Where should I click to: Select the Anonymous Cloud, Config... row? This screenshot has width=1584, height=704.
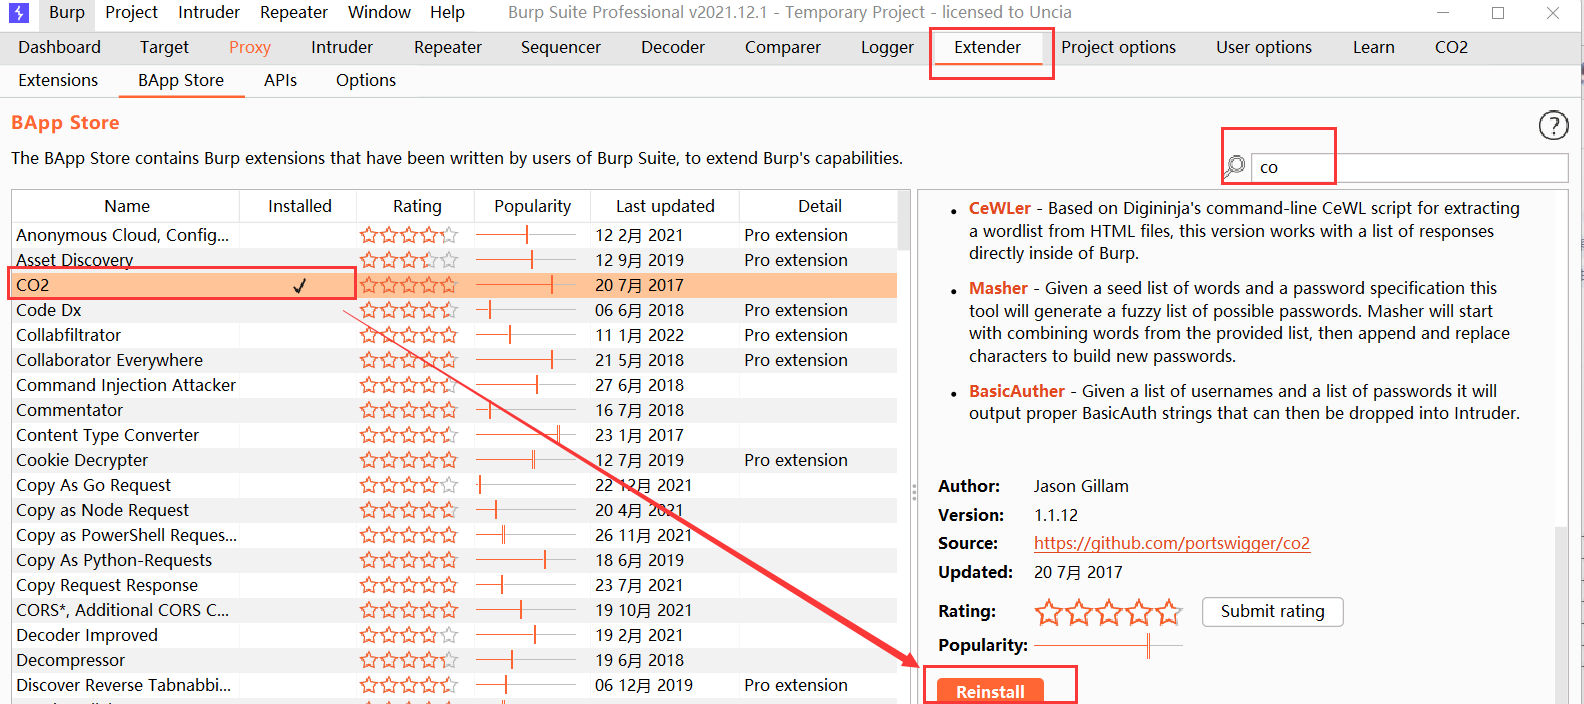454,235
